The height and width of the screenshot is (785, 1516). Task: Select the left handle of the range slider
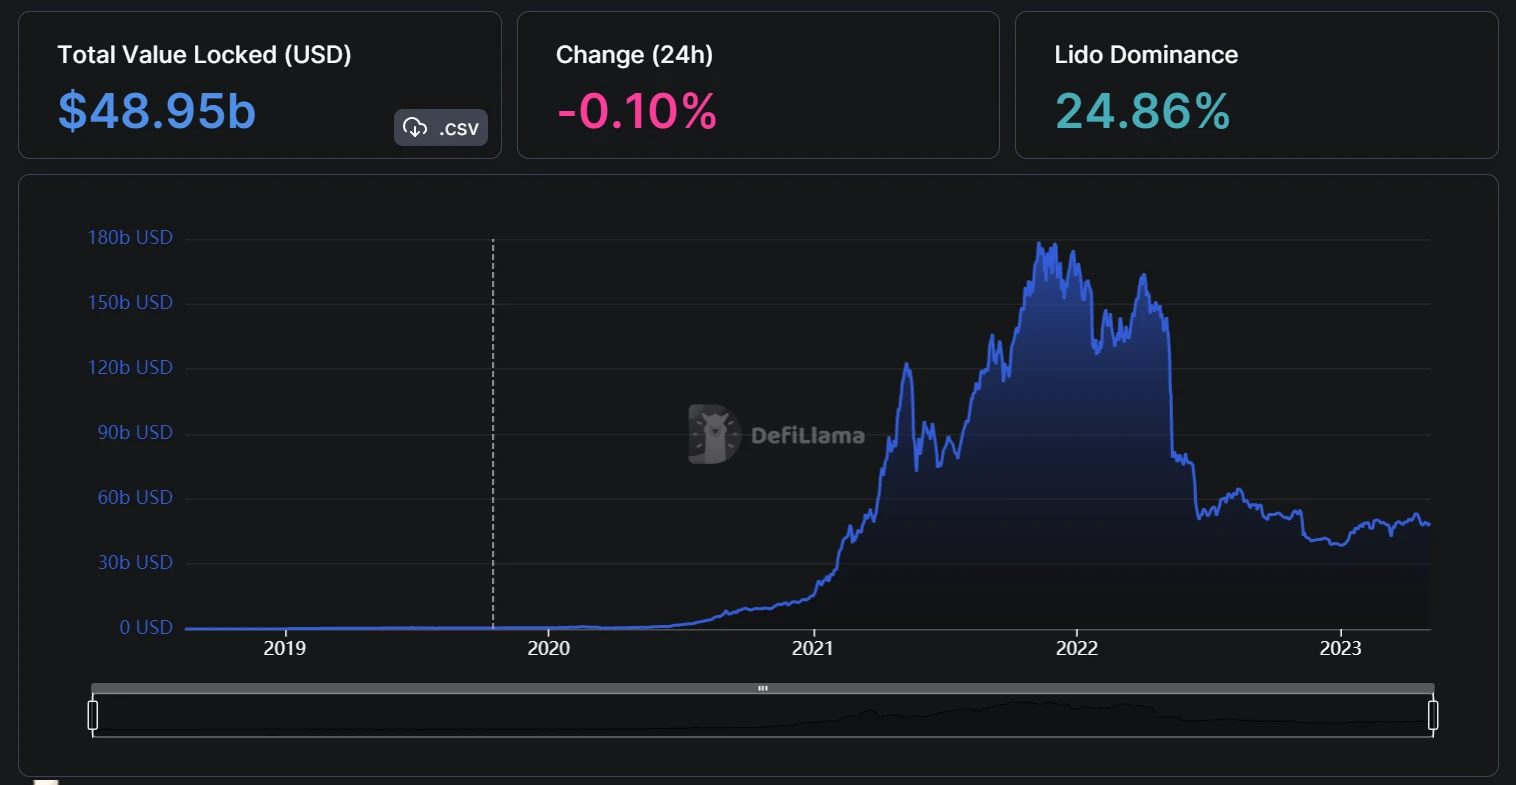click(x=93, y=715)
